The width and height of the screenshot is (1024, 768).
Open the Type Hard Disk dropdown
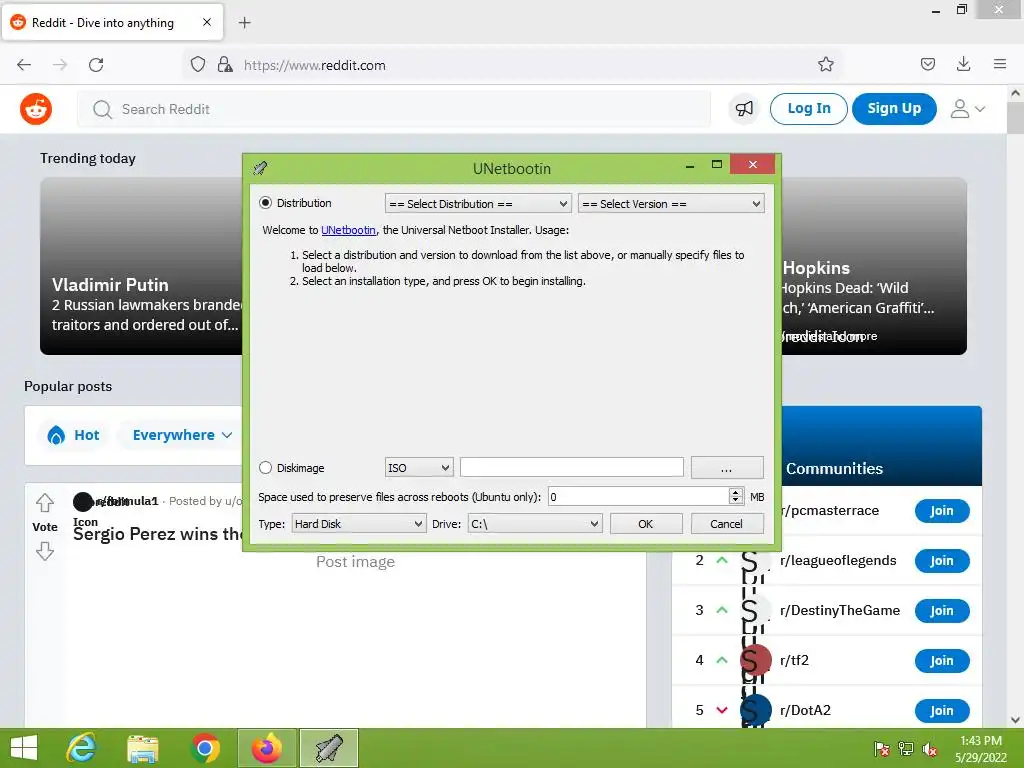click(359, 524)
